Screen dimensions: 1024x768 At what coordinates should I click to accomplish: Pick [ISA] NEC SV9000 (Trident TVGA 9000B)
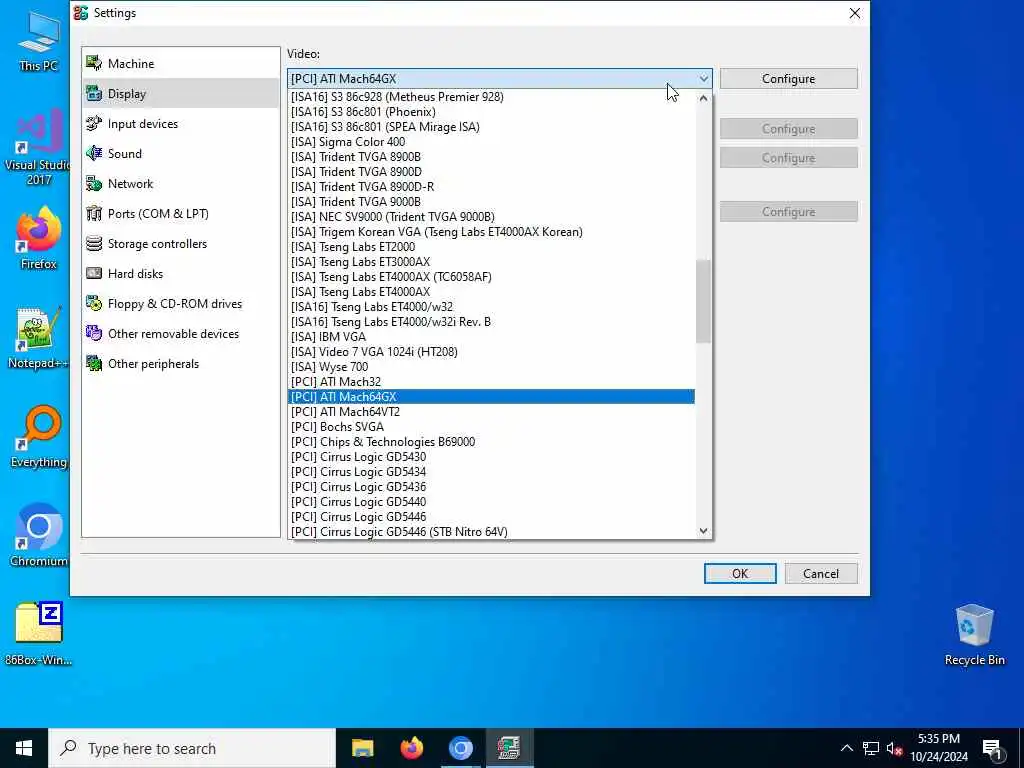tap(491, 216)
